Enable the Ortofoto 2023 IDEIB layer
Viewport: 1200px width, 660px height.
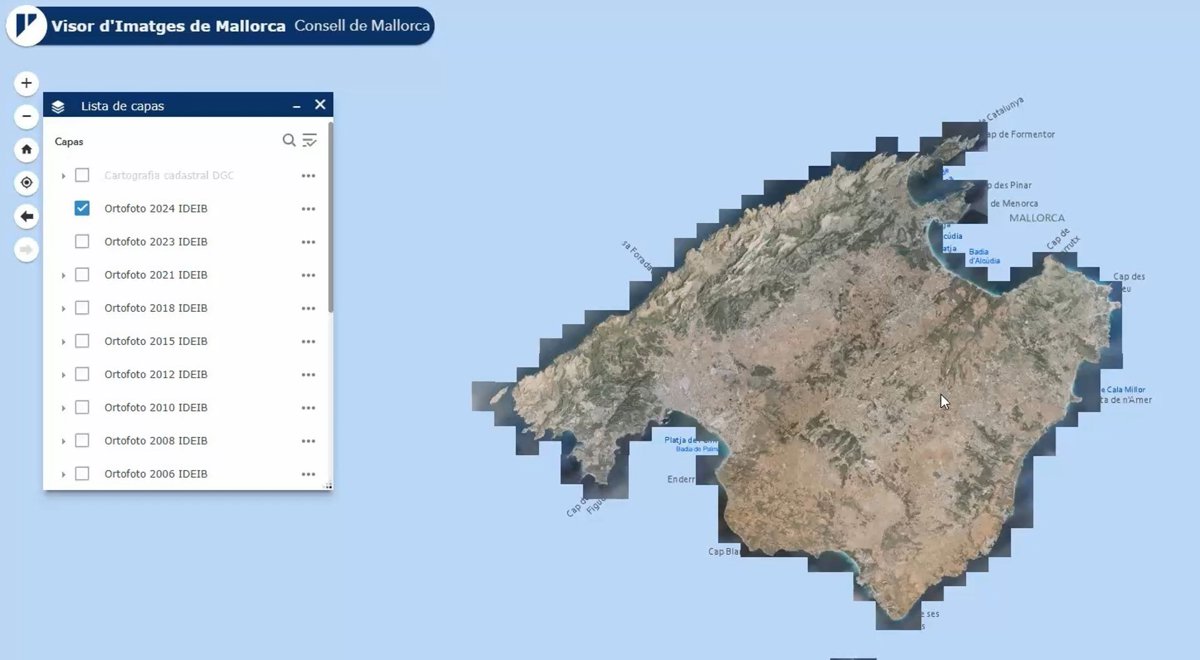pos(82,241)
